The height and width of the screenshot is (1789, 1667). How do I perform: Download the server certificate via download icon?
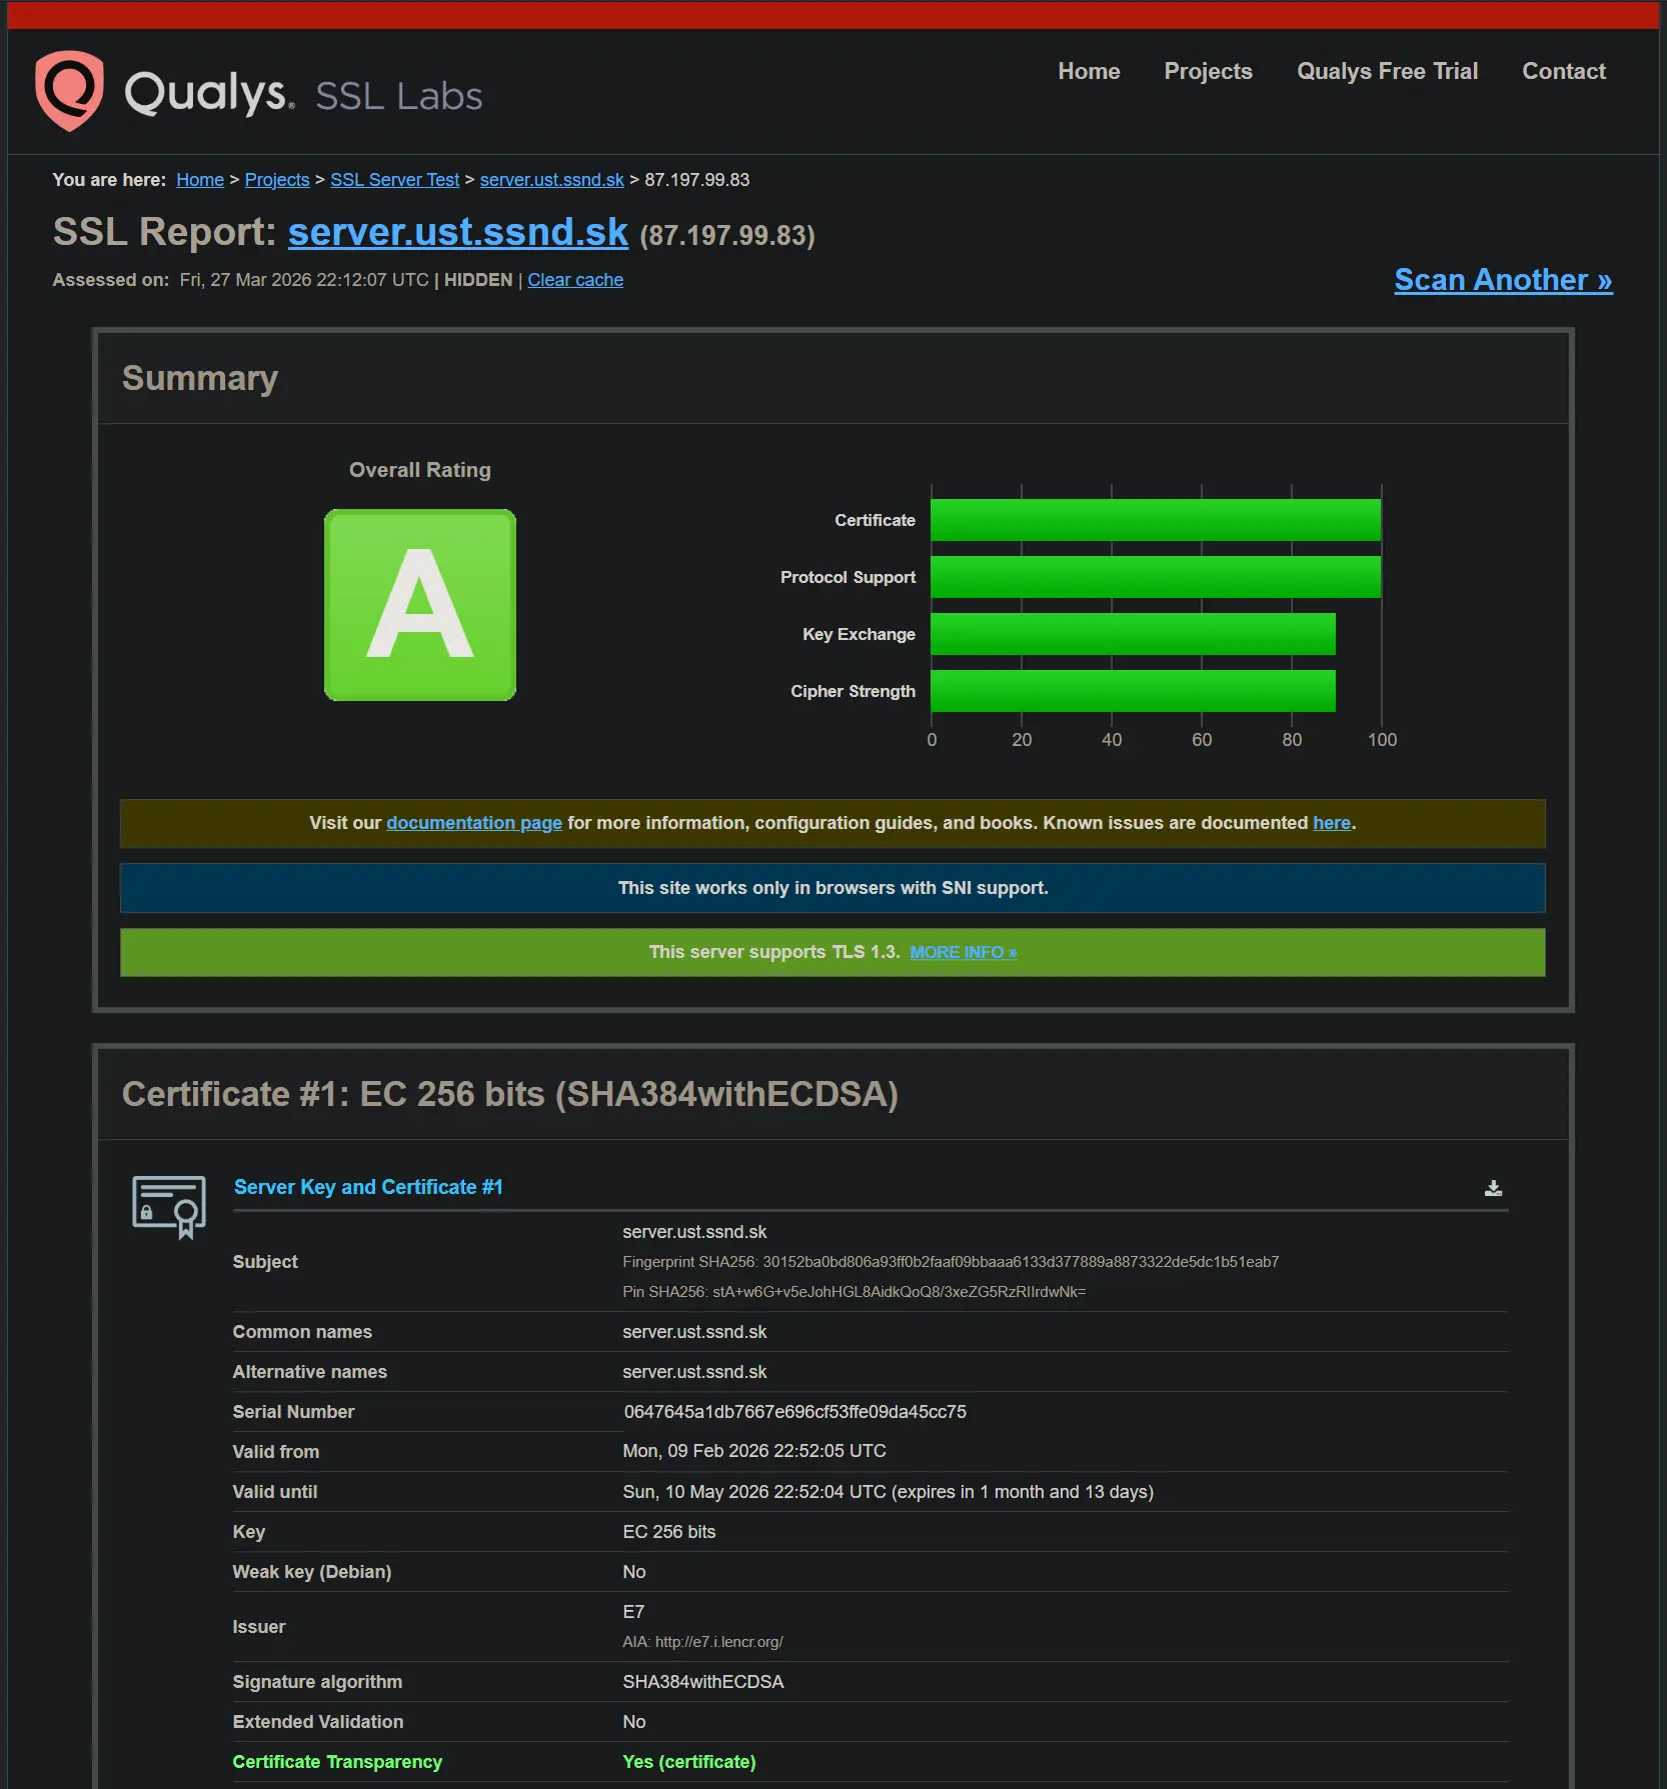(x=1493, y=1188)
